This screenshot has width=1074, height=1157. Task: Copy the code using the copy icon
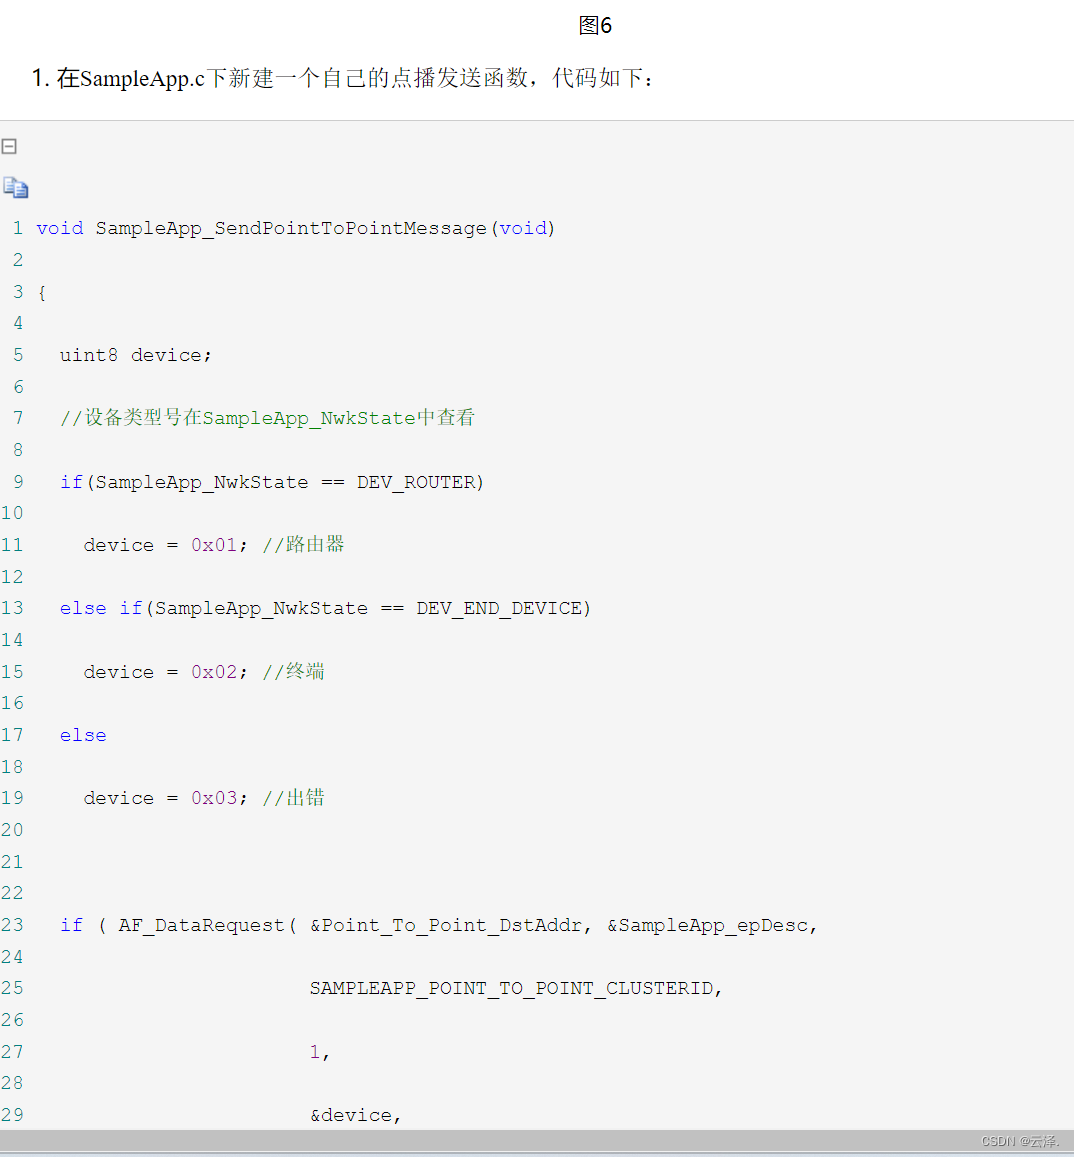(15, 187)
